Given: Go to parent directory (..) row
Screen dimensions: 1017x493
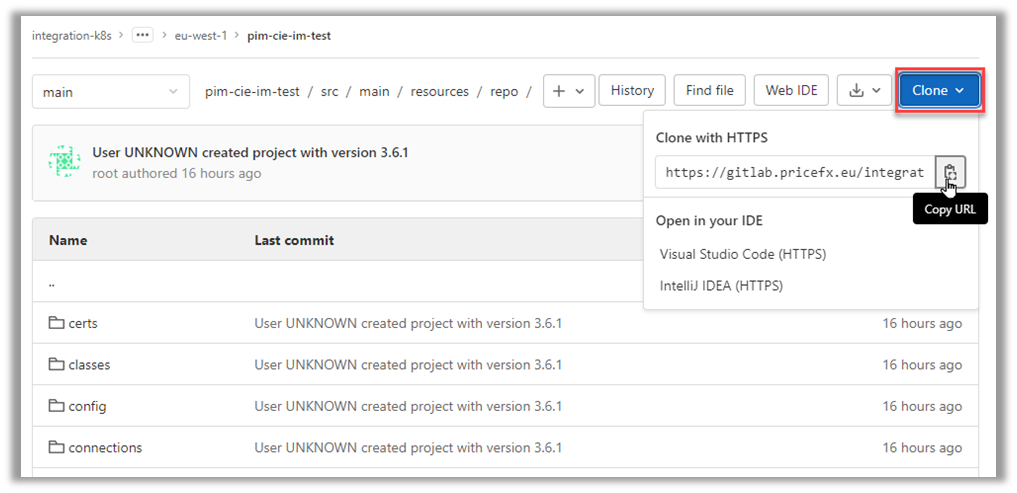Looking at the screenshot, I should click(x=52, y=282).
